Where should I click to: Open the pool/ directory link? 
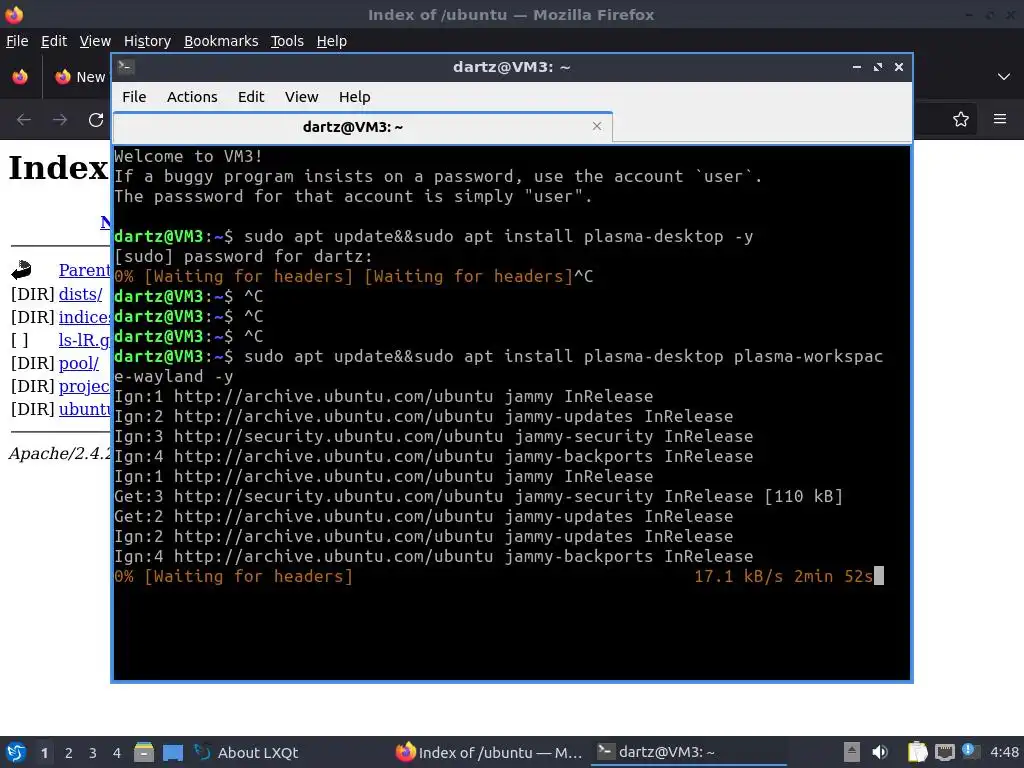(x=78, y=363)
